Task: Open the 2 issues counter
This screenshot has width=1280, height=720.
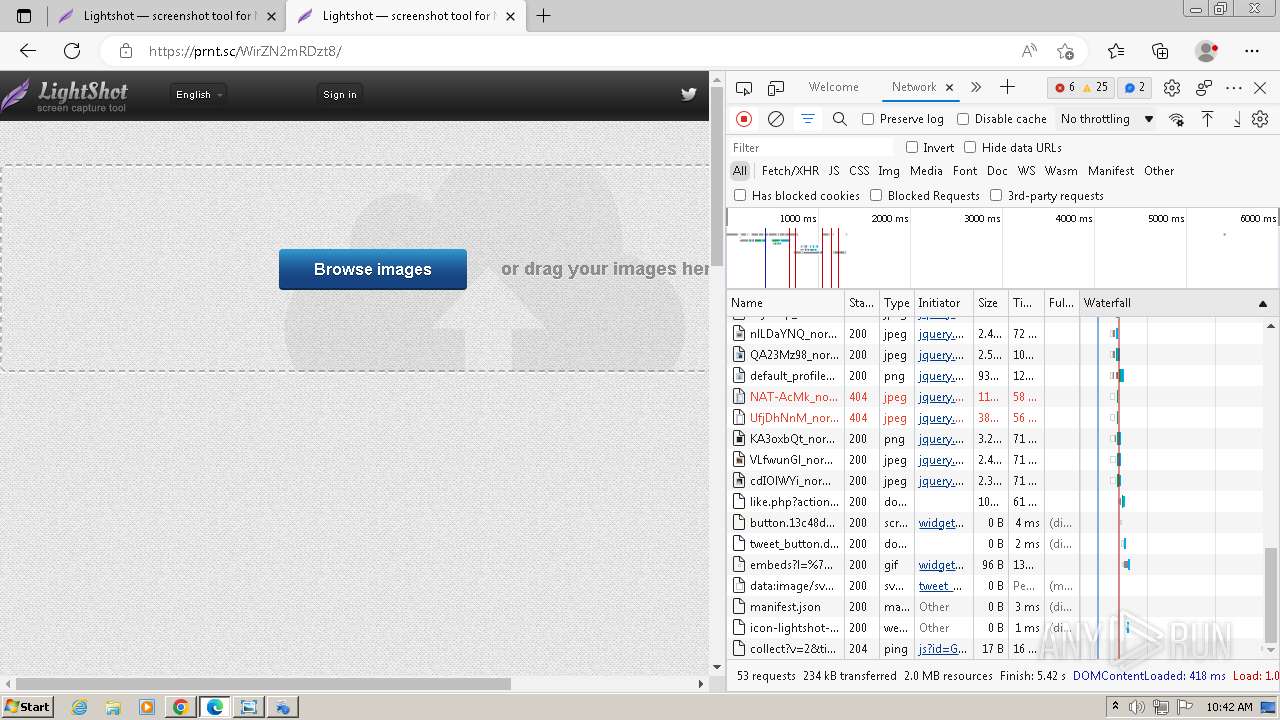Action: click(1134, 87)
